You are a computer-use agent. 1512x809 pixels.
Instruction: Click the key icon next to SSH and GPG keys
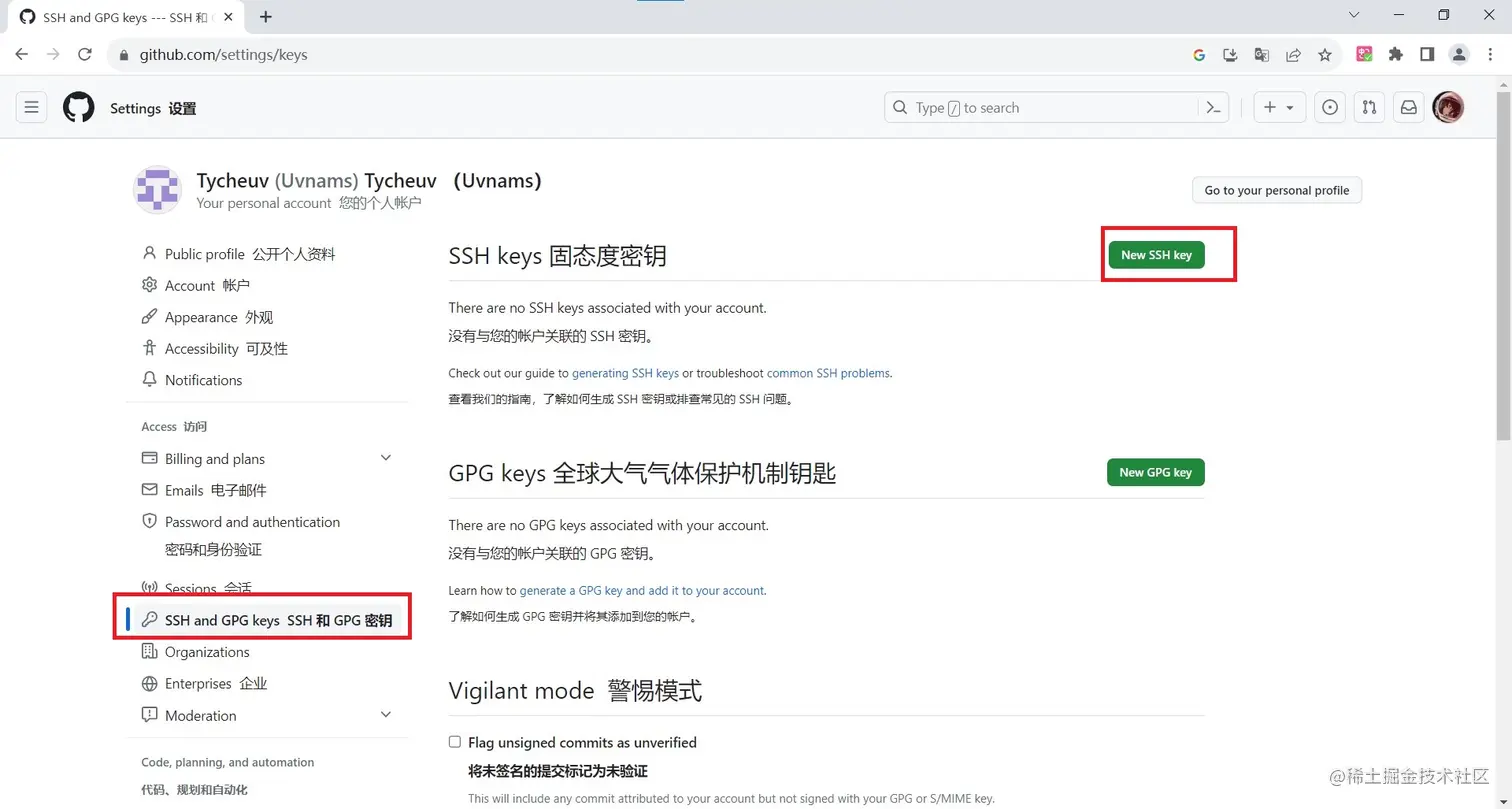(148, 620)
